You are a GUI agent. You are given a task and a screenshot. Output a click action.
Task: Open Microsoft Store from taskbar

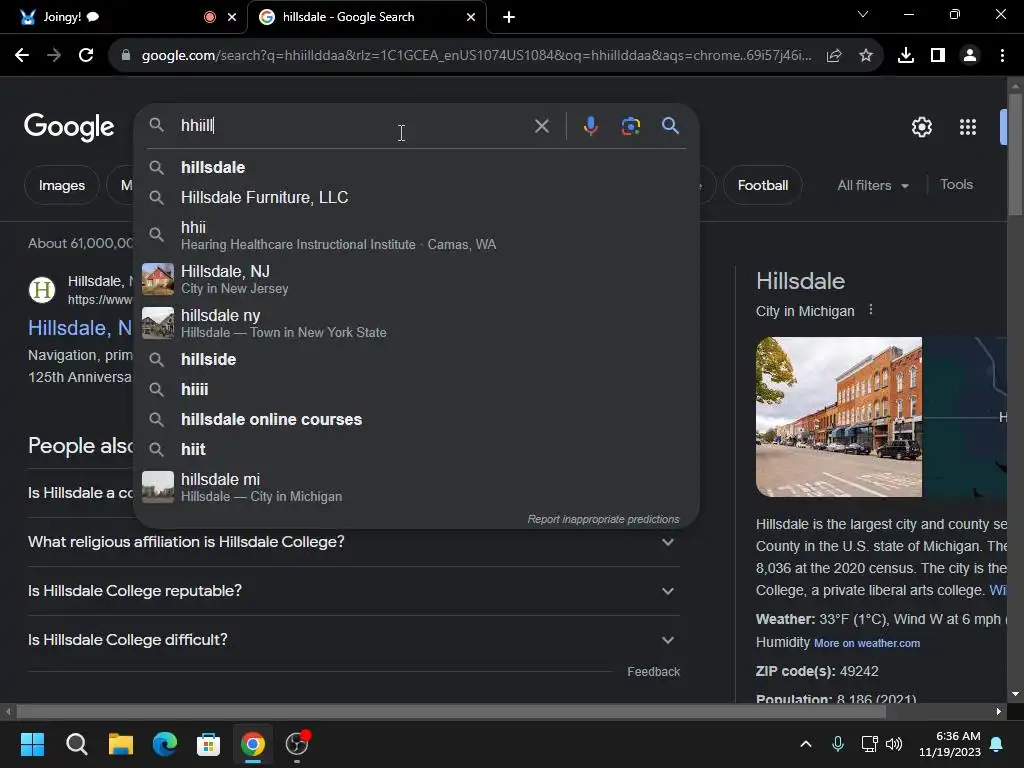tap(208, 744)
